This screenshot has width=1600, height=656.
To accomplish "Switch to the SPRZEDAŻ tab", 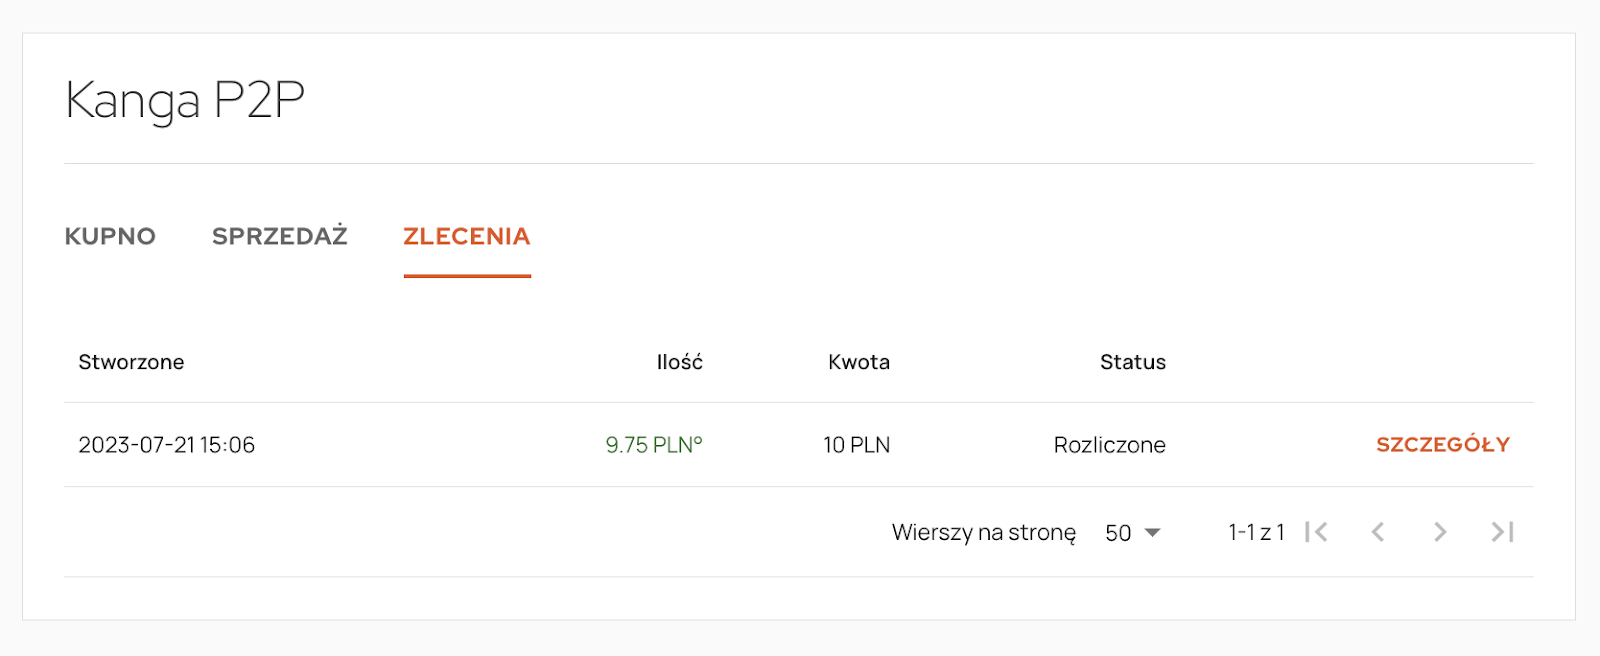I will tap(280, 236).
